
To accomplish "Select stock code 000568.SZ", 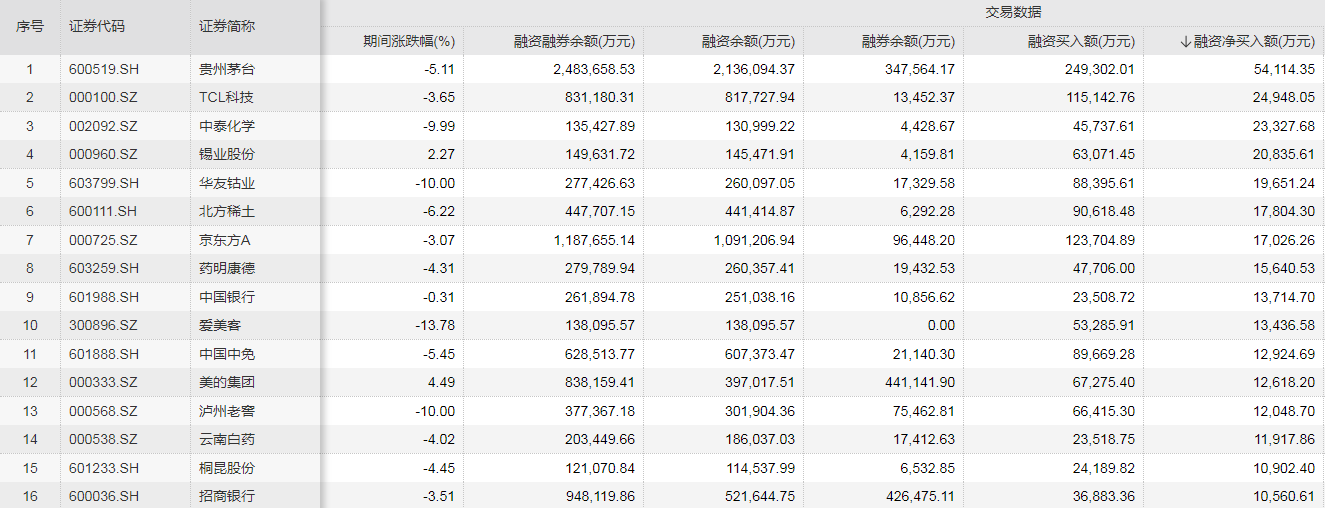I will pyautogui.click(x=103, y=411).
